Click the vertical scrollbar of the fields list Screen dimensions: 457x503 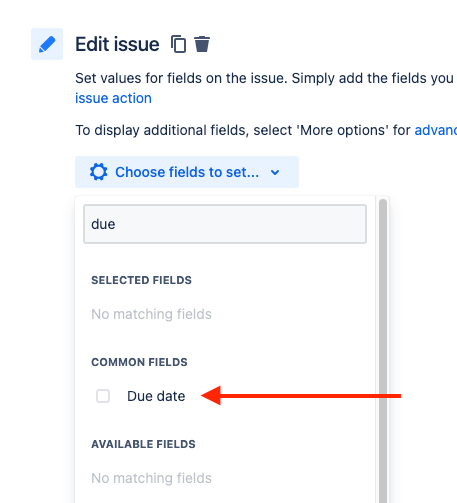click(x=383, y=350)
